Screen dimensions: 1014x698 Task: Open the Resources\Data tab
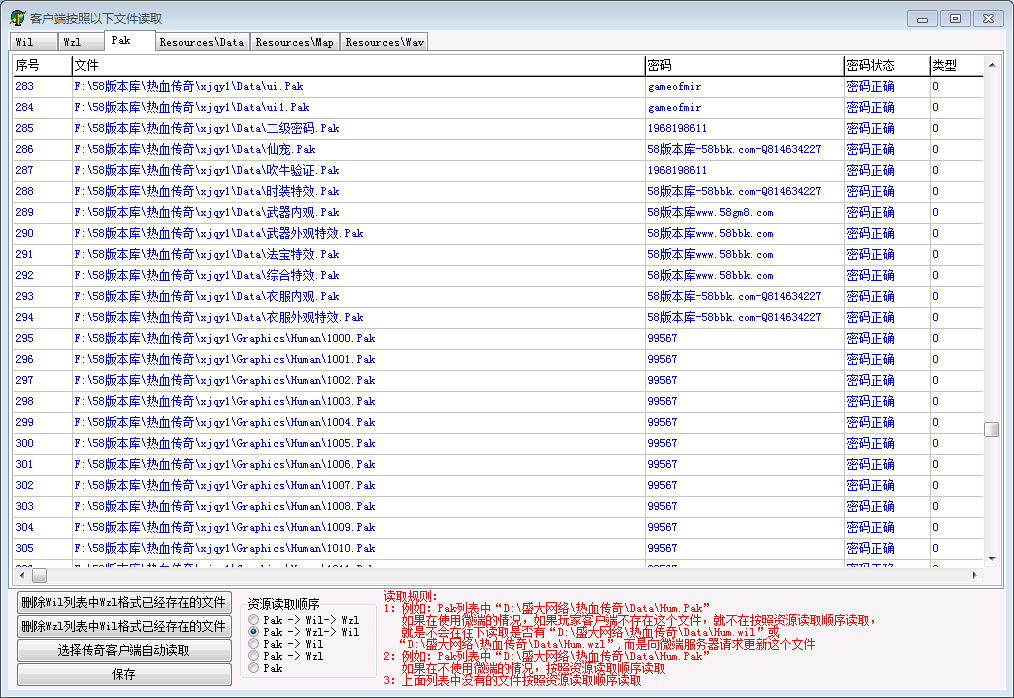coord(202,42)
